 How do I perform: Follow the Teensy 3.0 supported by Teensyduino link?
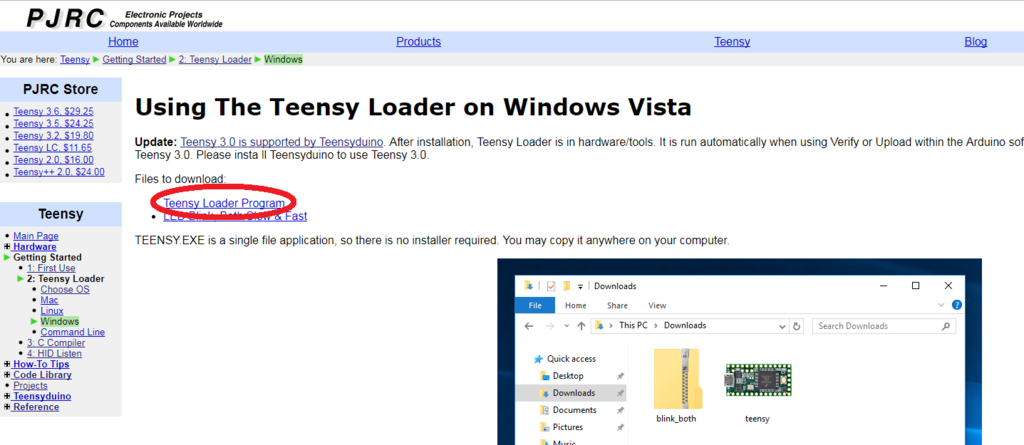click(x=283, y=142)
